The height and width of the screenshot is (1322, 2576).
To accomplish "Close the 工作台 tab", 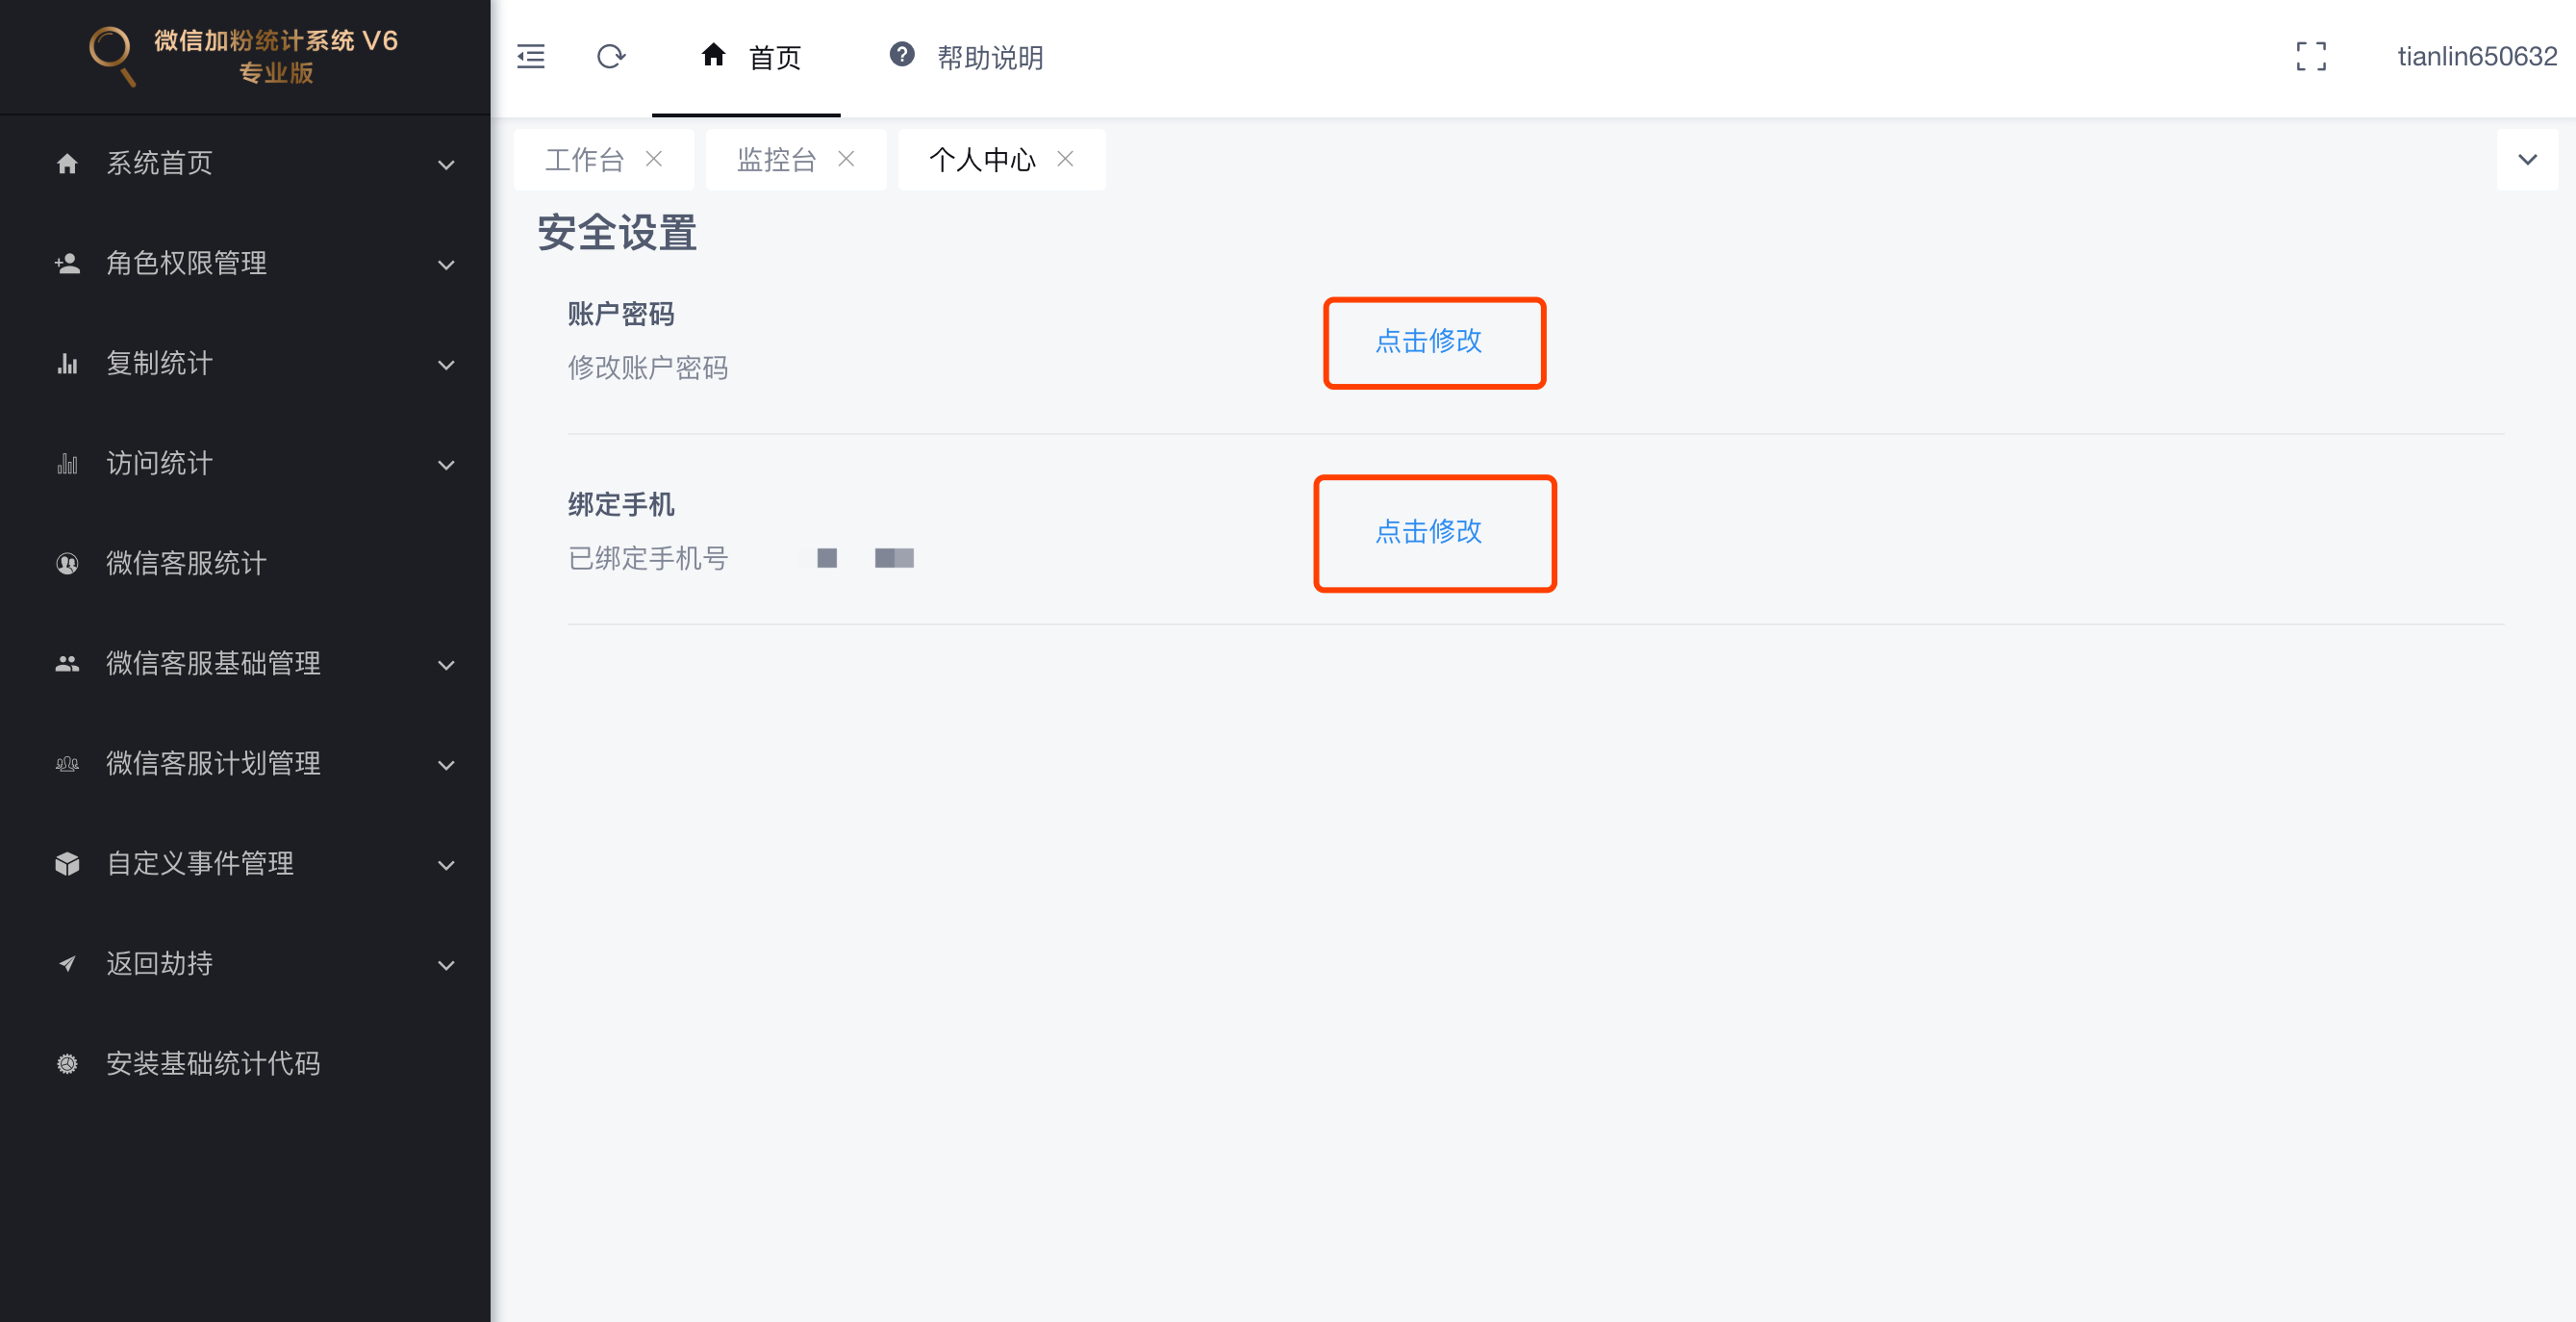I will (x=654, y=159).
